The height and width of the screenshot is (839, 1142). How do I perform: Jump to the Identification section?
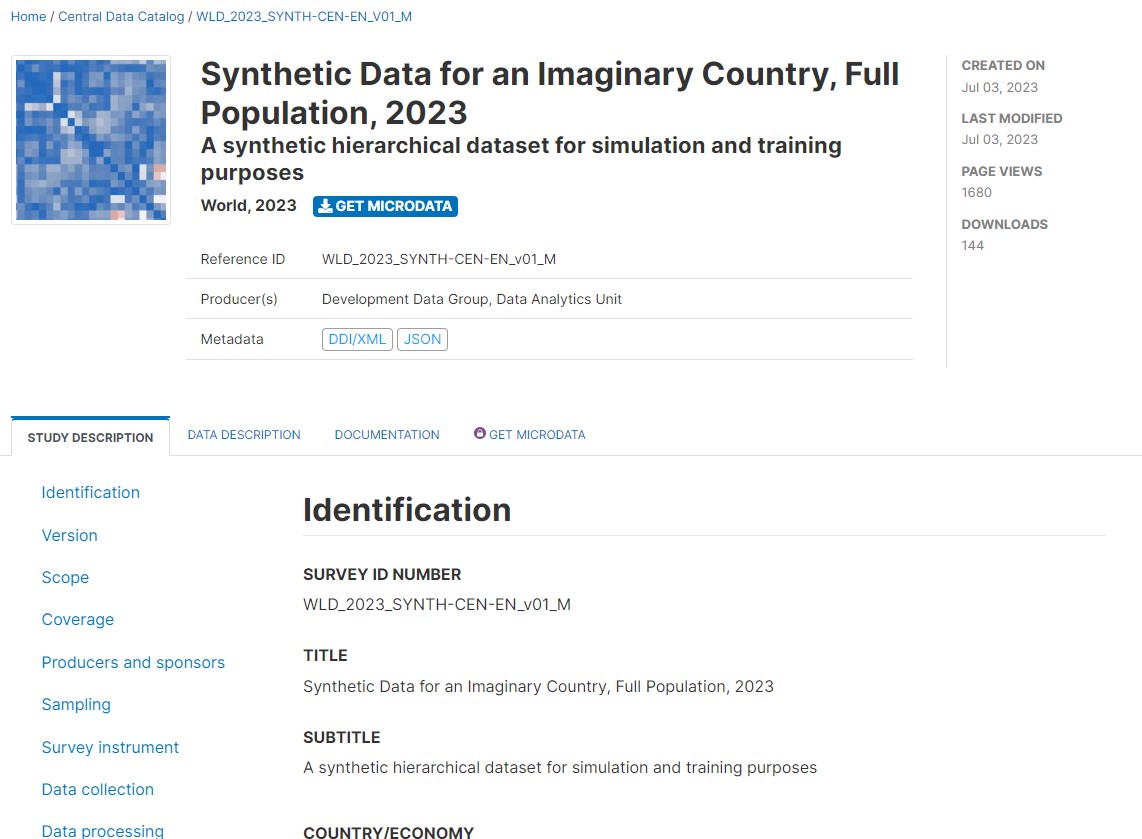click(x=90, y=492)
